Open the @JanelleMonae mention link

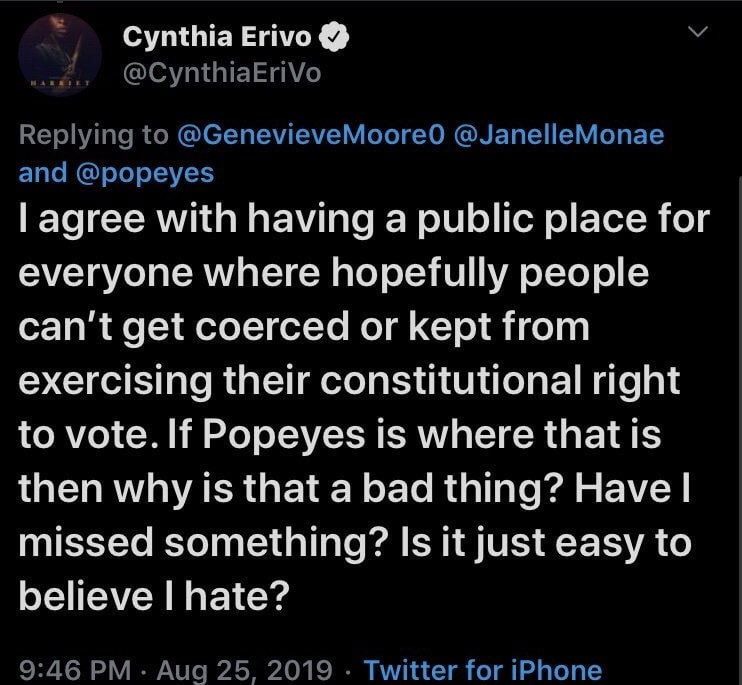click(559, 135)
